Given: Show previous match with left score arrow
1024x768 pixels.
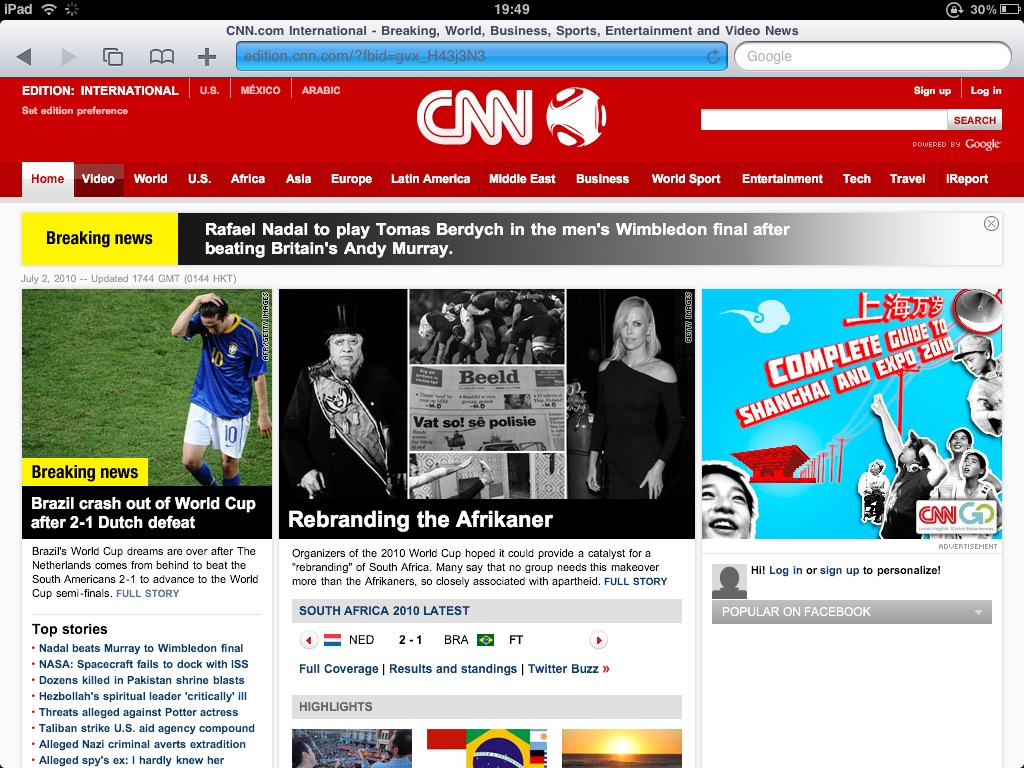Looking at the screenshot, I should point(309,640).
